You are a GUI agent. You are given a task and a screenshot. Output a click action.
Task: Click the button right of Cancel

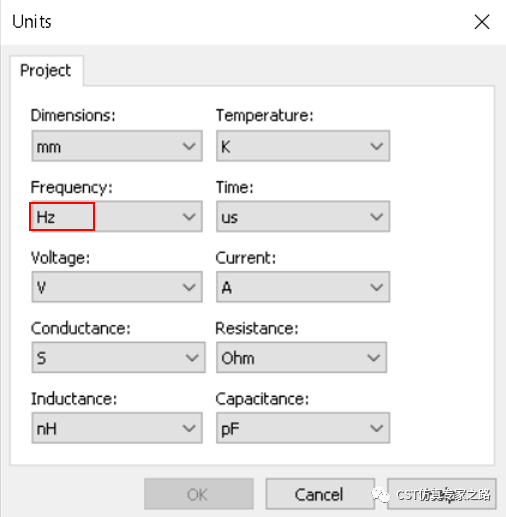click(442, 494)
